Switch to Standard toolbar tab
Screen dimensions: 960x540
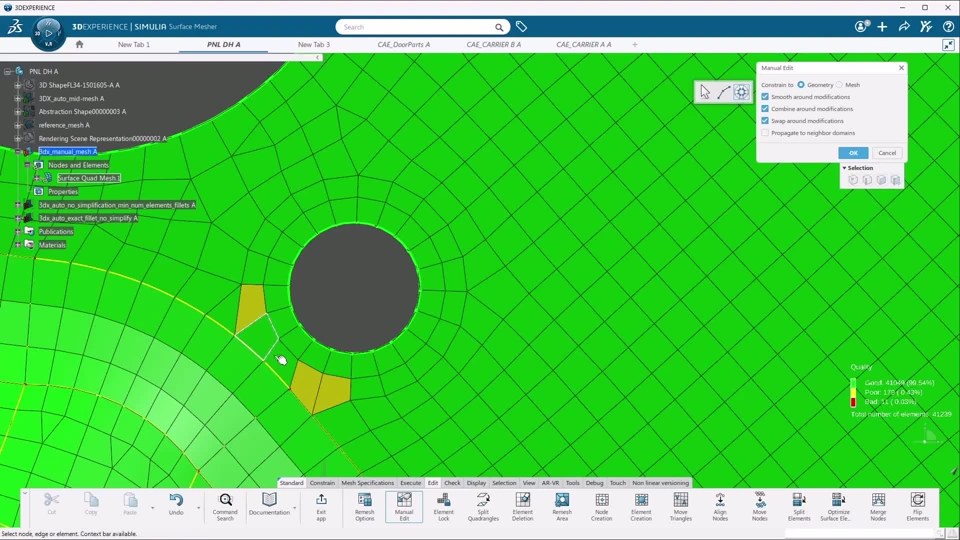[291, 482]
